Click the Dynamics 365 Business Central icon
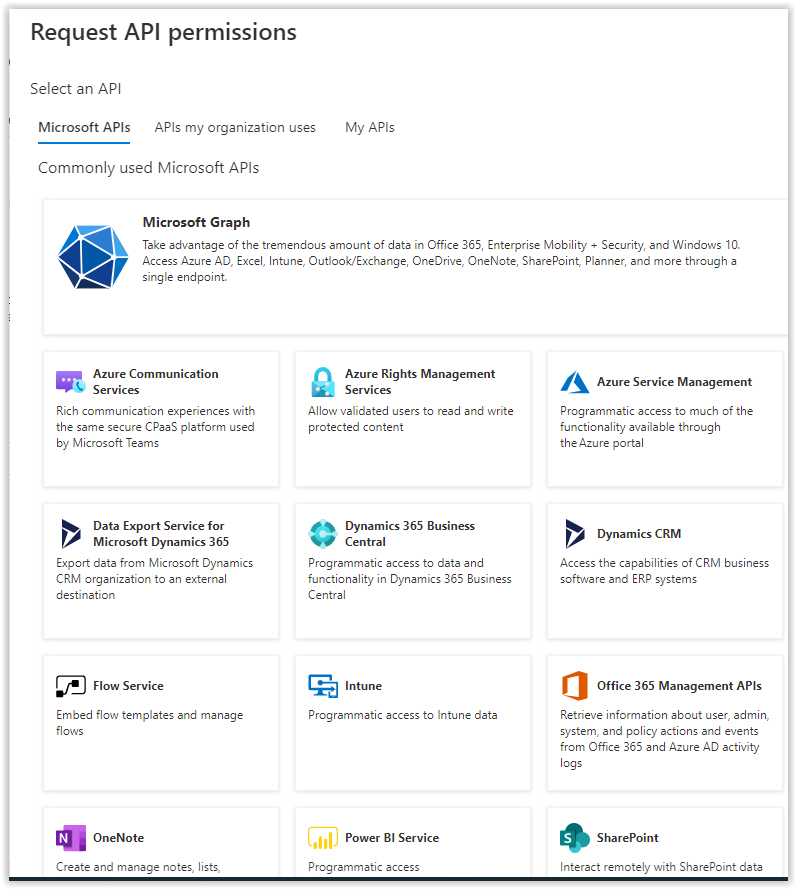 click(323, 534)
